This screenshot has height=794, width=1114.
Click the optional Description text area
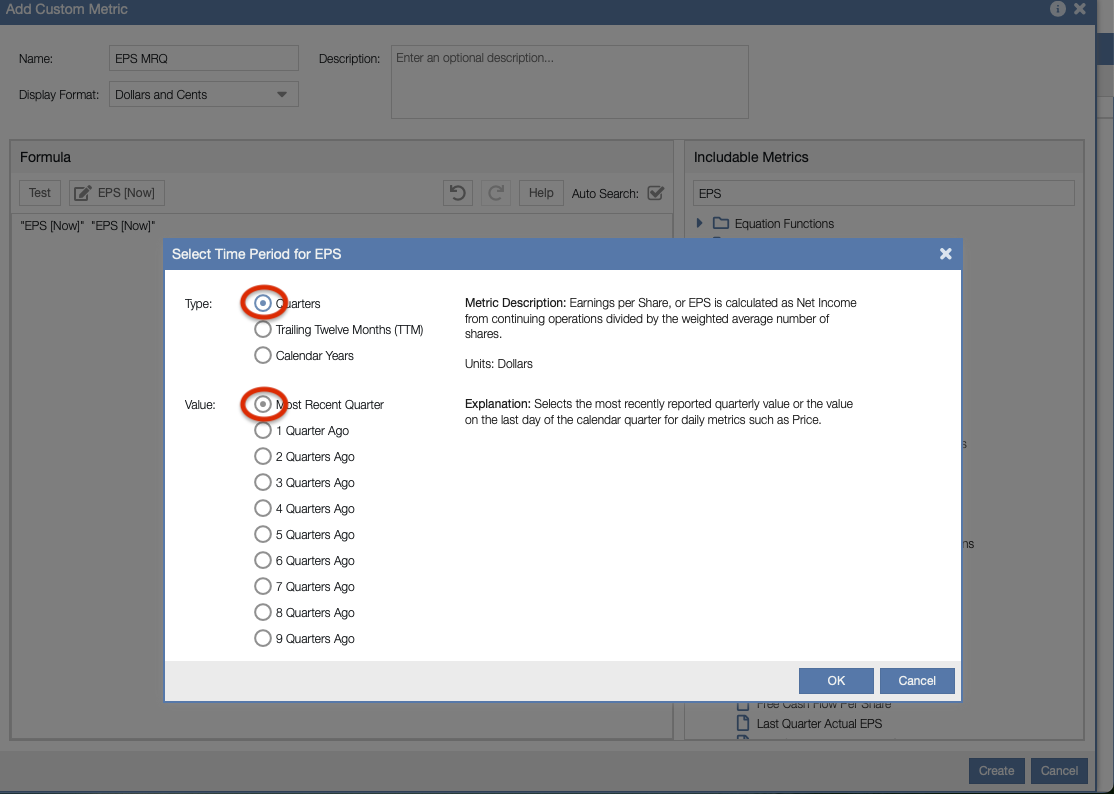[570, 82]
